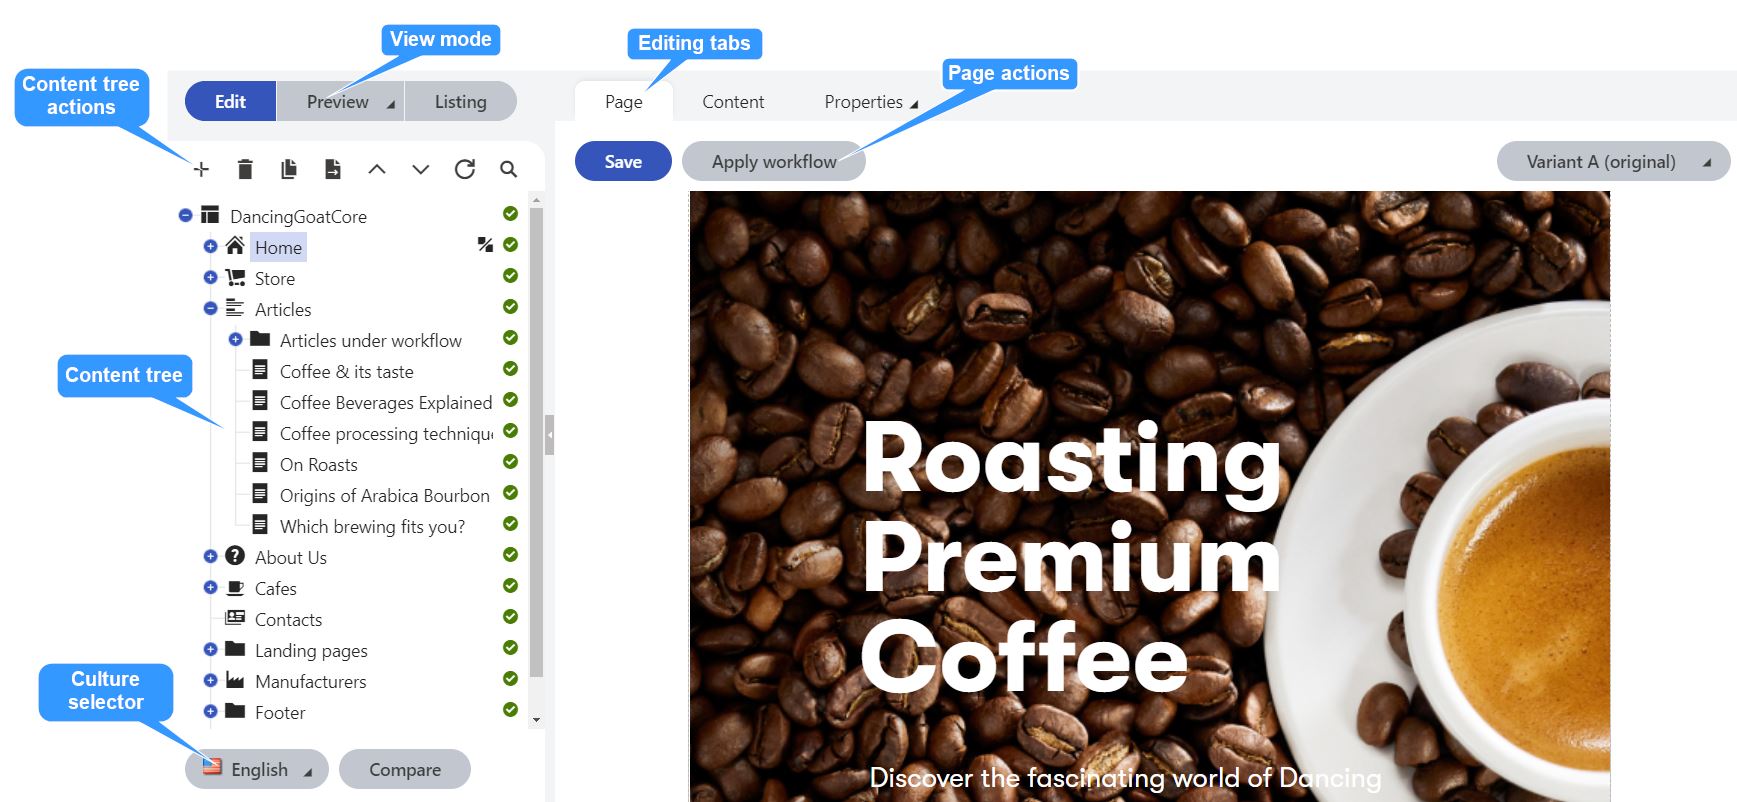Screen dimensions: 1737x802
Task: Move page up with the up arrow
Action: point(377,169)
